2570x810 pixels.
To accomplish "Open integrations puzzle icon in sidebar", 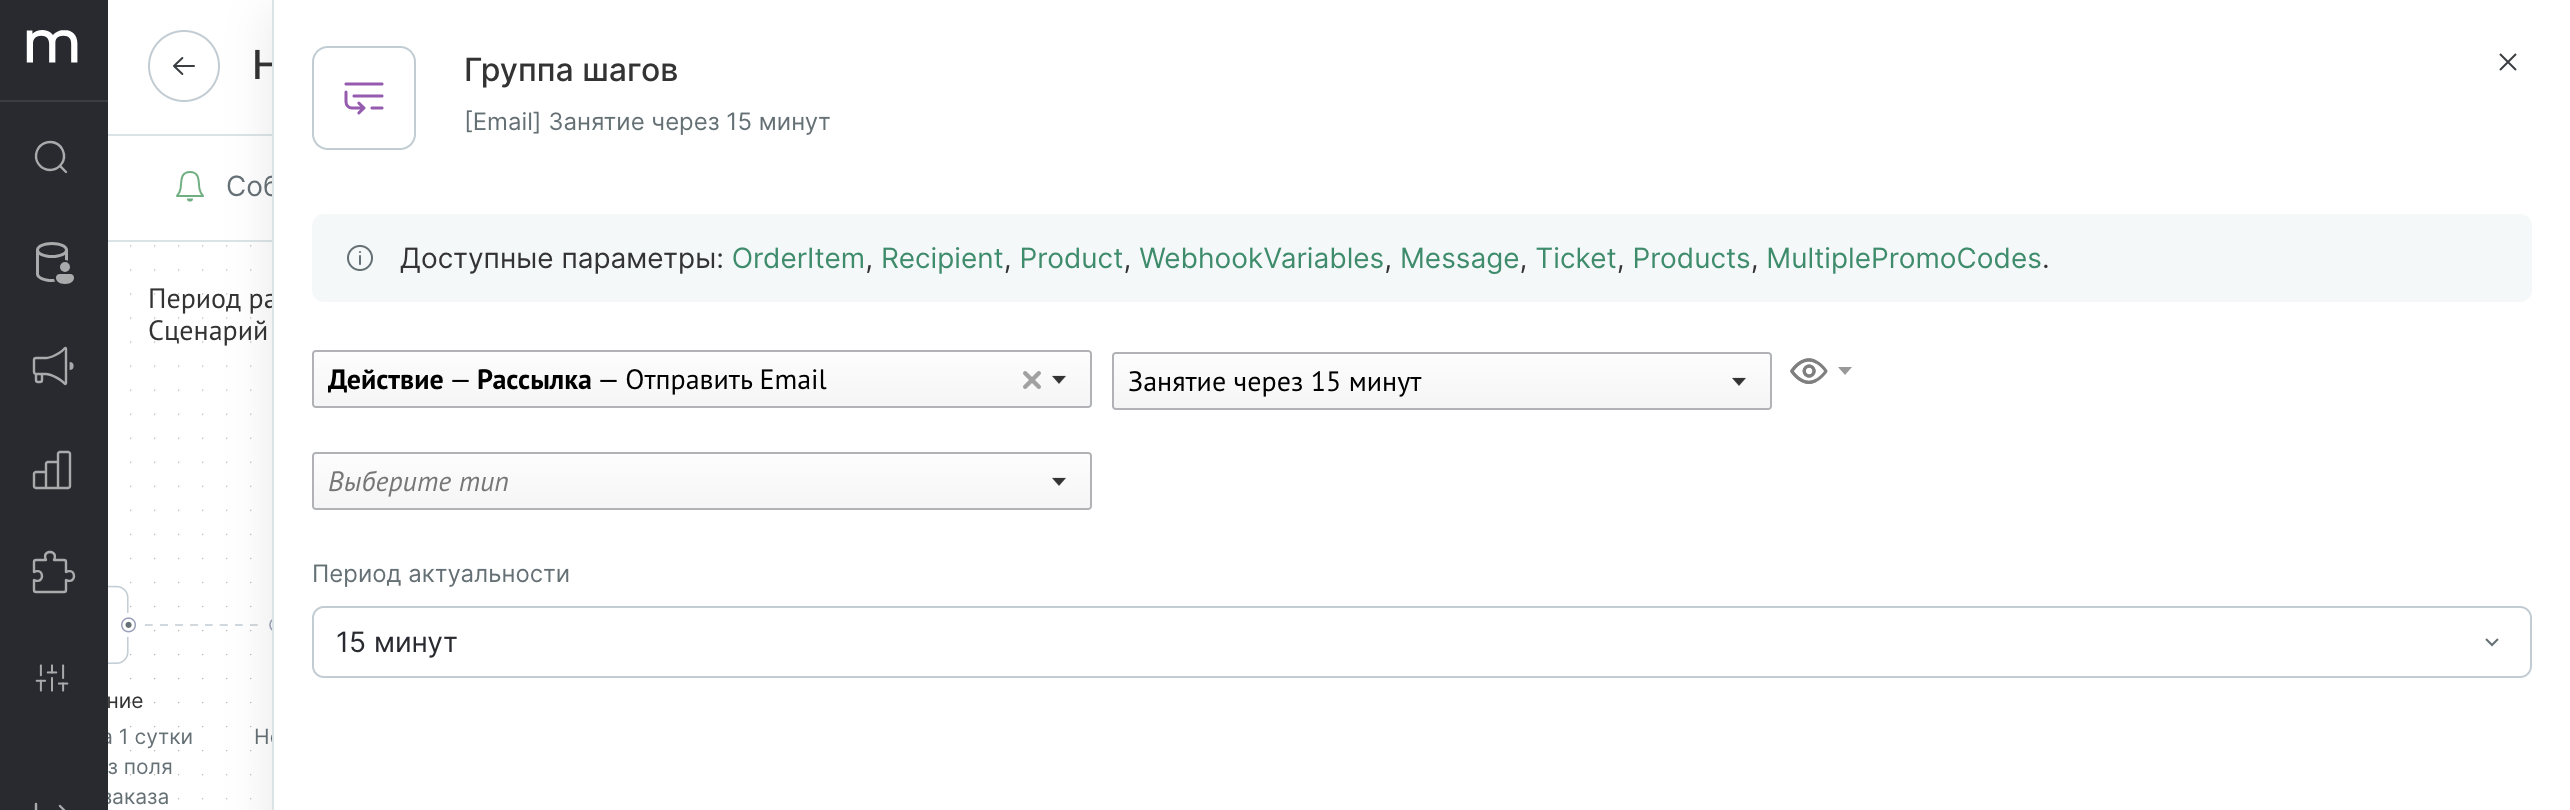I will [x=52, y=573].
